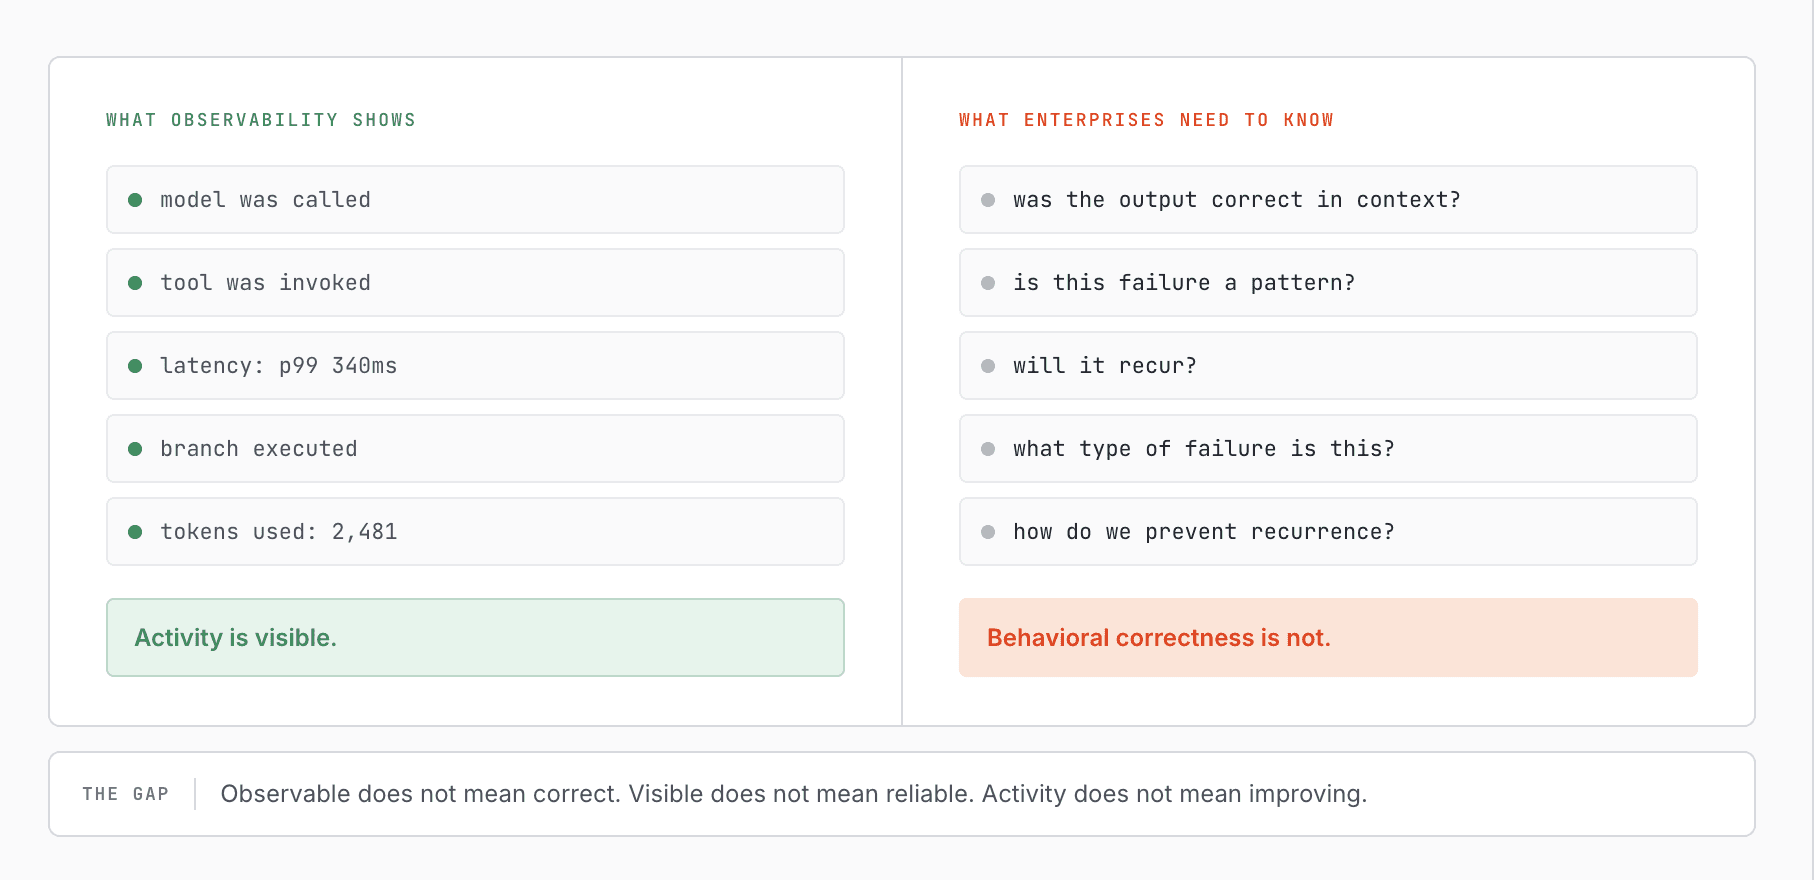Click gray dot beside 'was the output correct'
The width and height of the screenshot is (1814, 880).
coord(988,200)
